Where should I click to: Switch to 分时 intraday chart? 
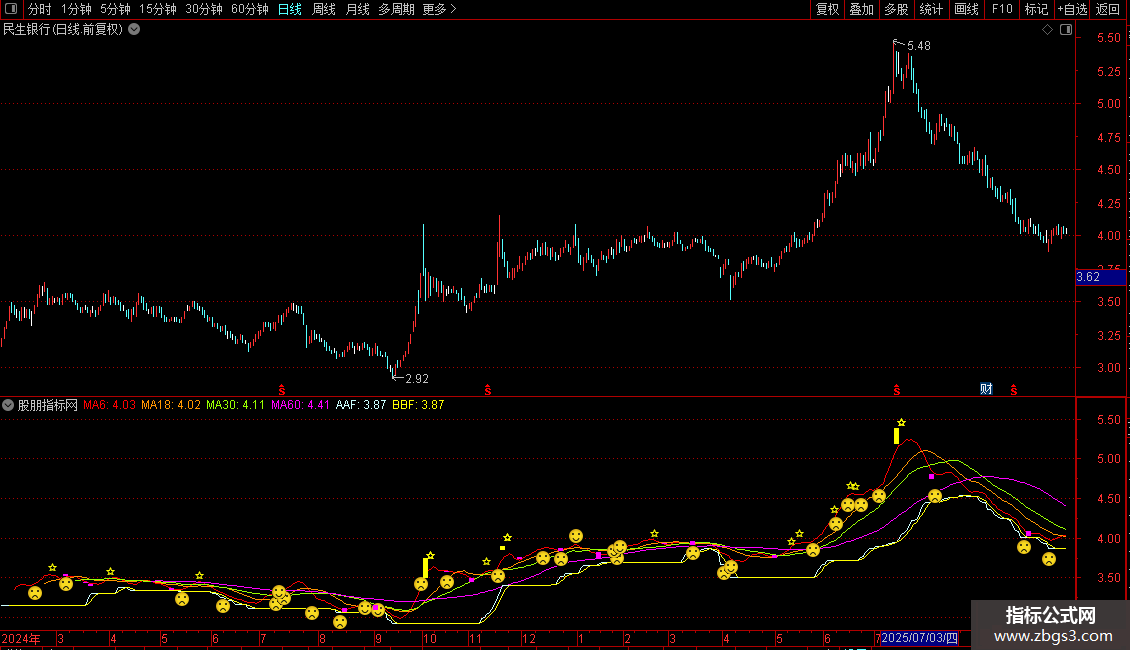(40, 9)
